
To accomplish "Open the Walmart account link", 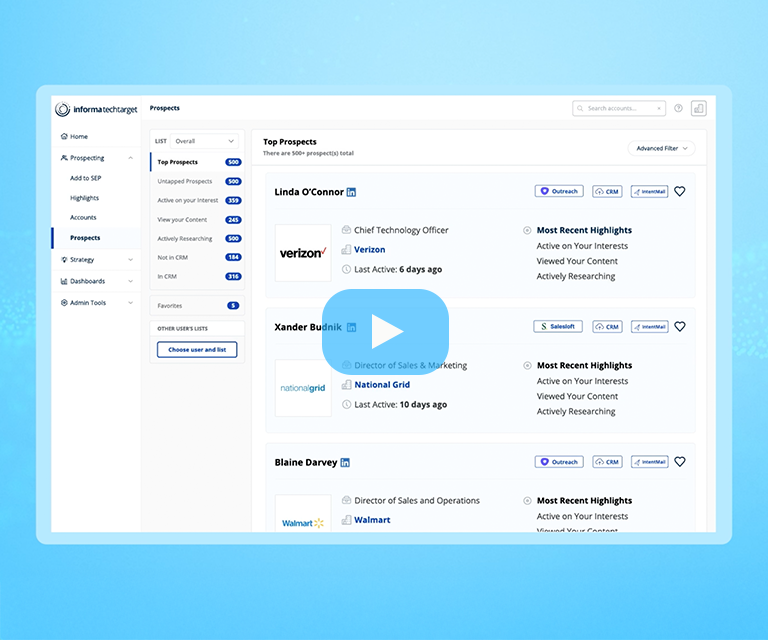I will click(372, 520).
